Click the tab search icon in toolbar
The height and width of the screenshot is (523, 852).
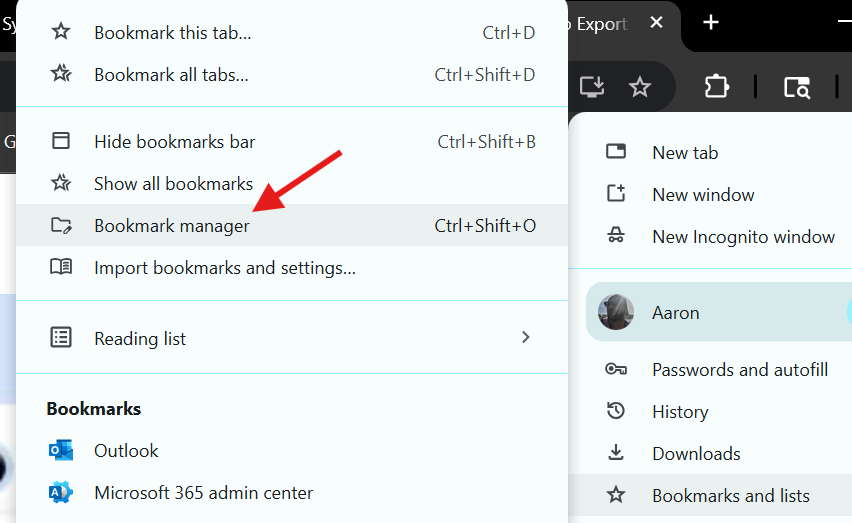point(796,88)
